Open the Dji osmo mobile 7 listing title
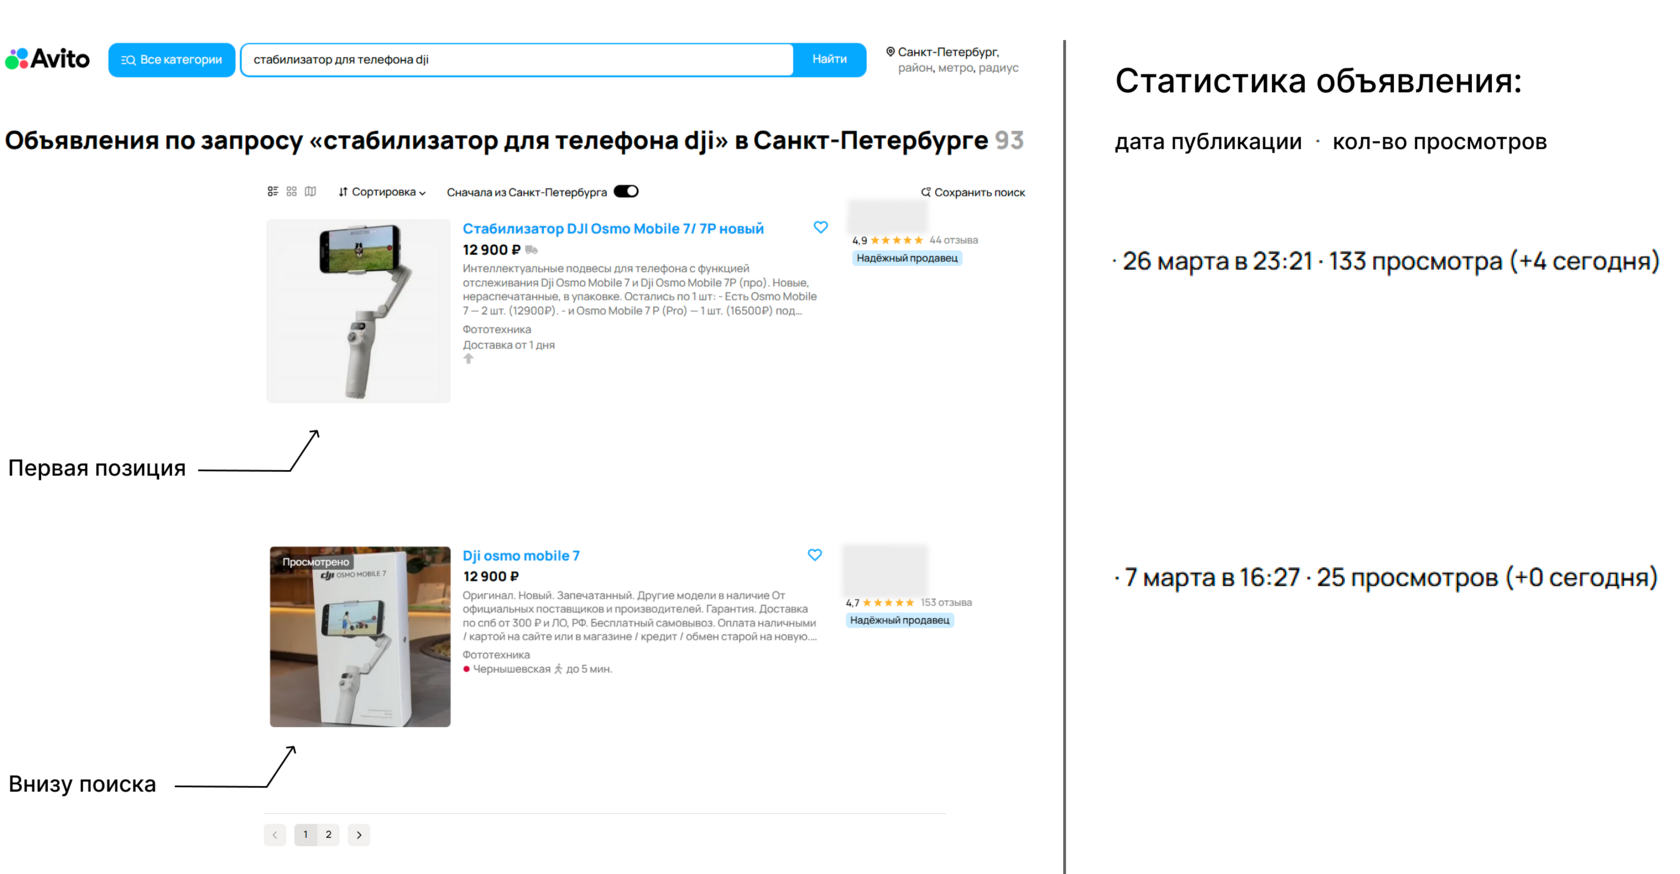1680x874 pixels. 521,556
